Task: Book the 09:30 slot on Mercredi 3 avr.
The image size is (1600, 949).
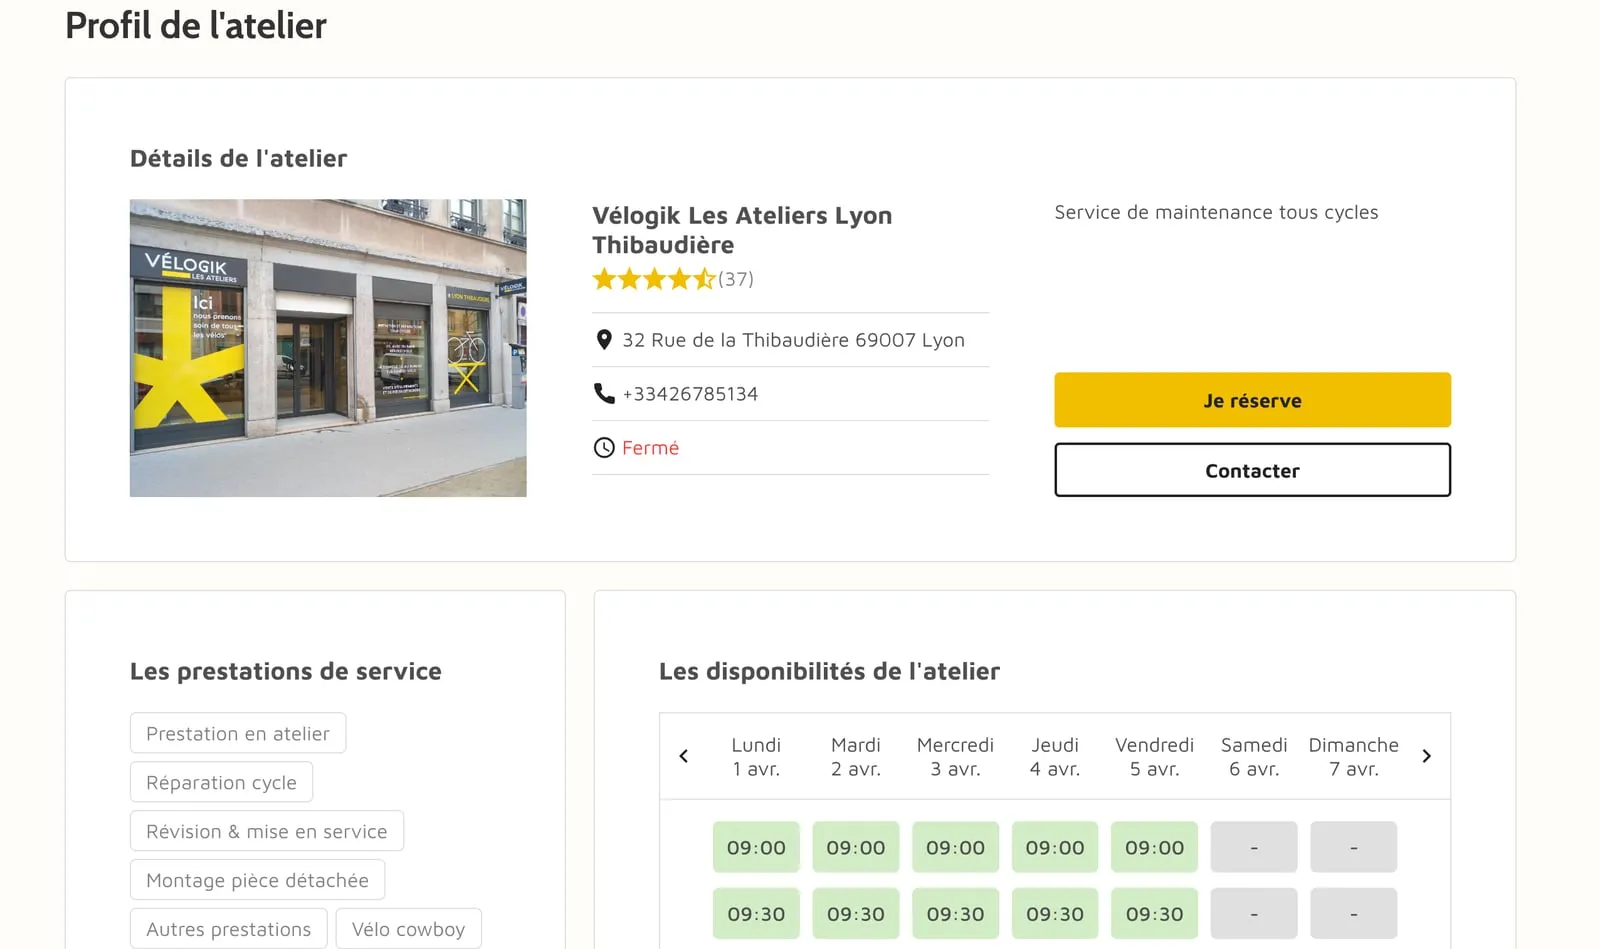Action: (x=955, y=914)
